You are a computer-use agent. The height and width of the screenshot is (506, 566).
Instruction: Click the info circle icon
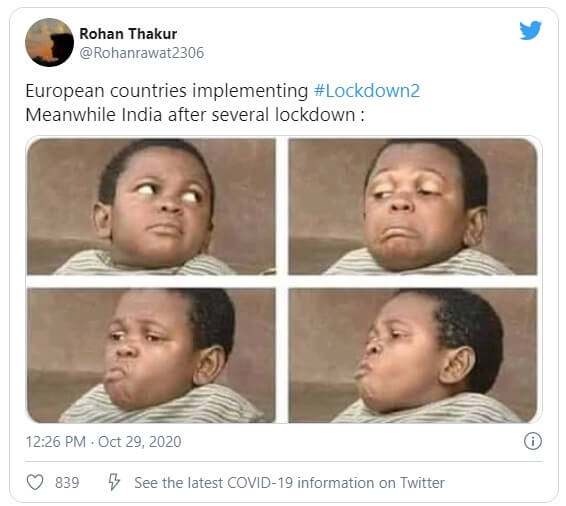click(532, 441)
